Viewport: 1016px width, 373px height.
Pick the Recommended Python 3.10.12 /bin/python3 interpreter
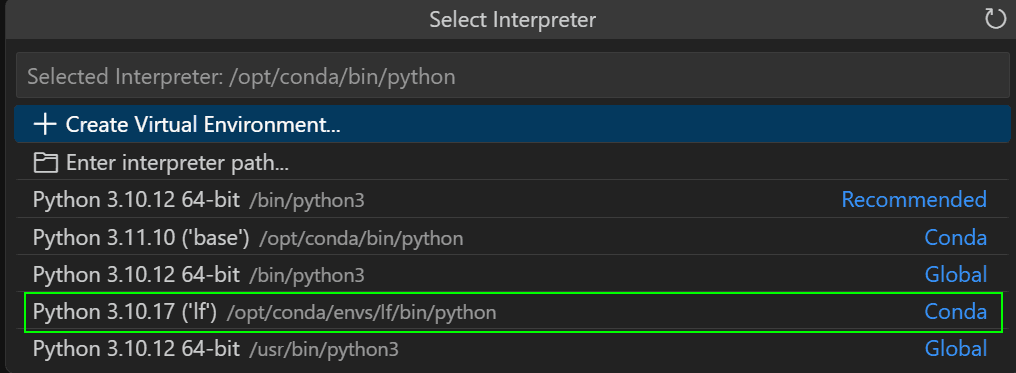click(x=513, y=199)
